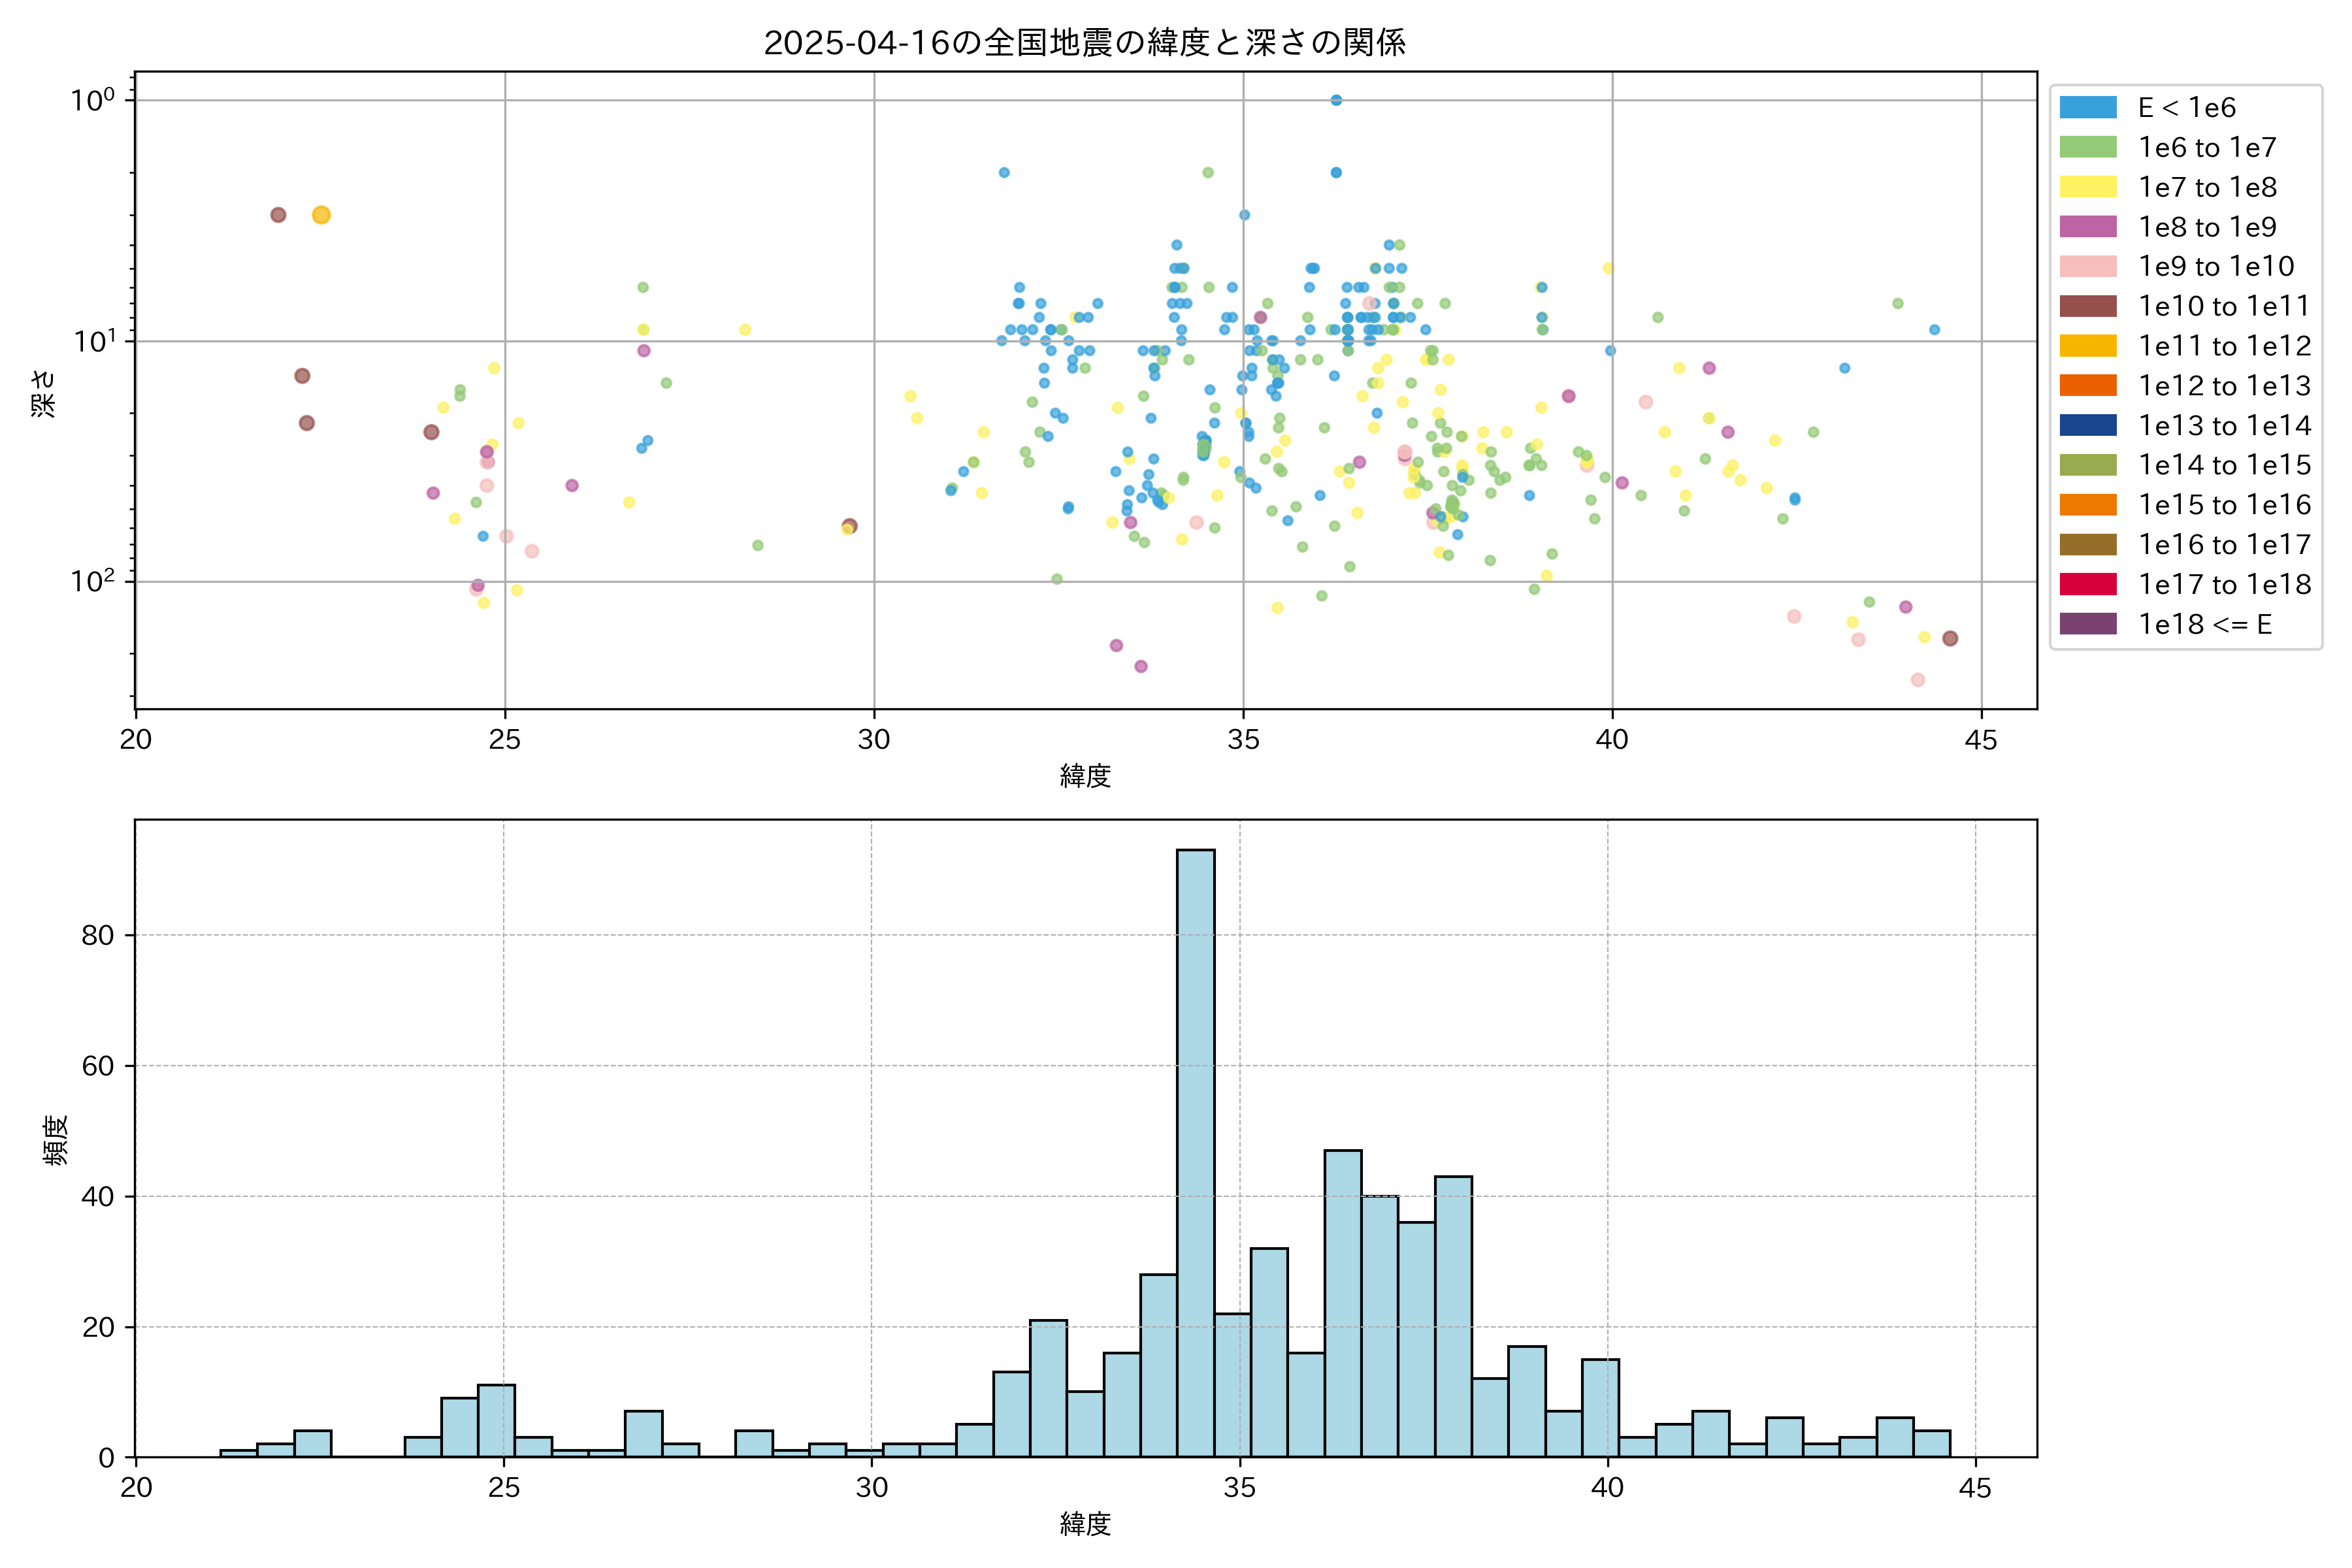Click the chart title '2025-04-16の全国地震の緯度と深さの関係'
This screenshot has width=2352, height=1568.
(x=1085, y=42)
